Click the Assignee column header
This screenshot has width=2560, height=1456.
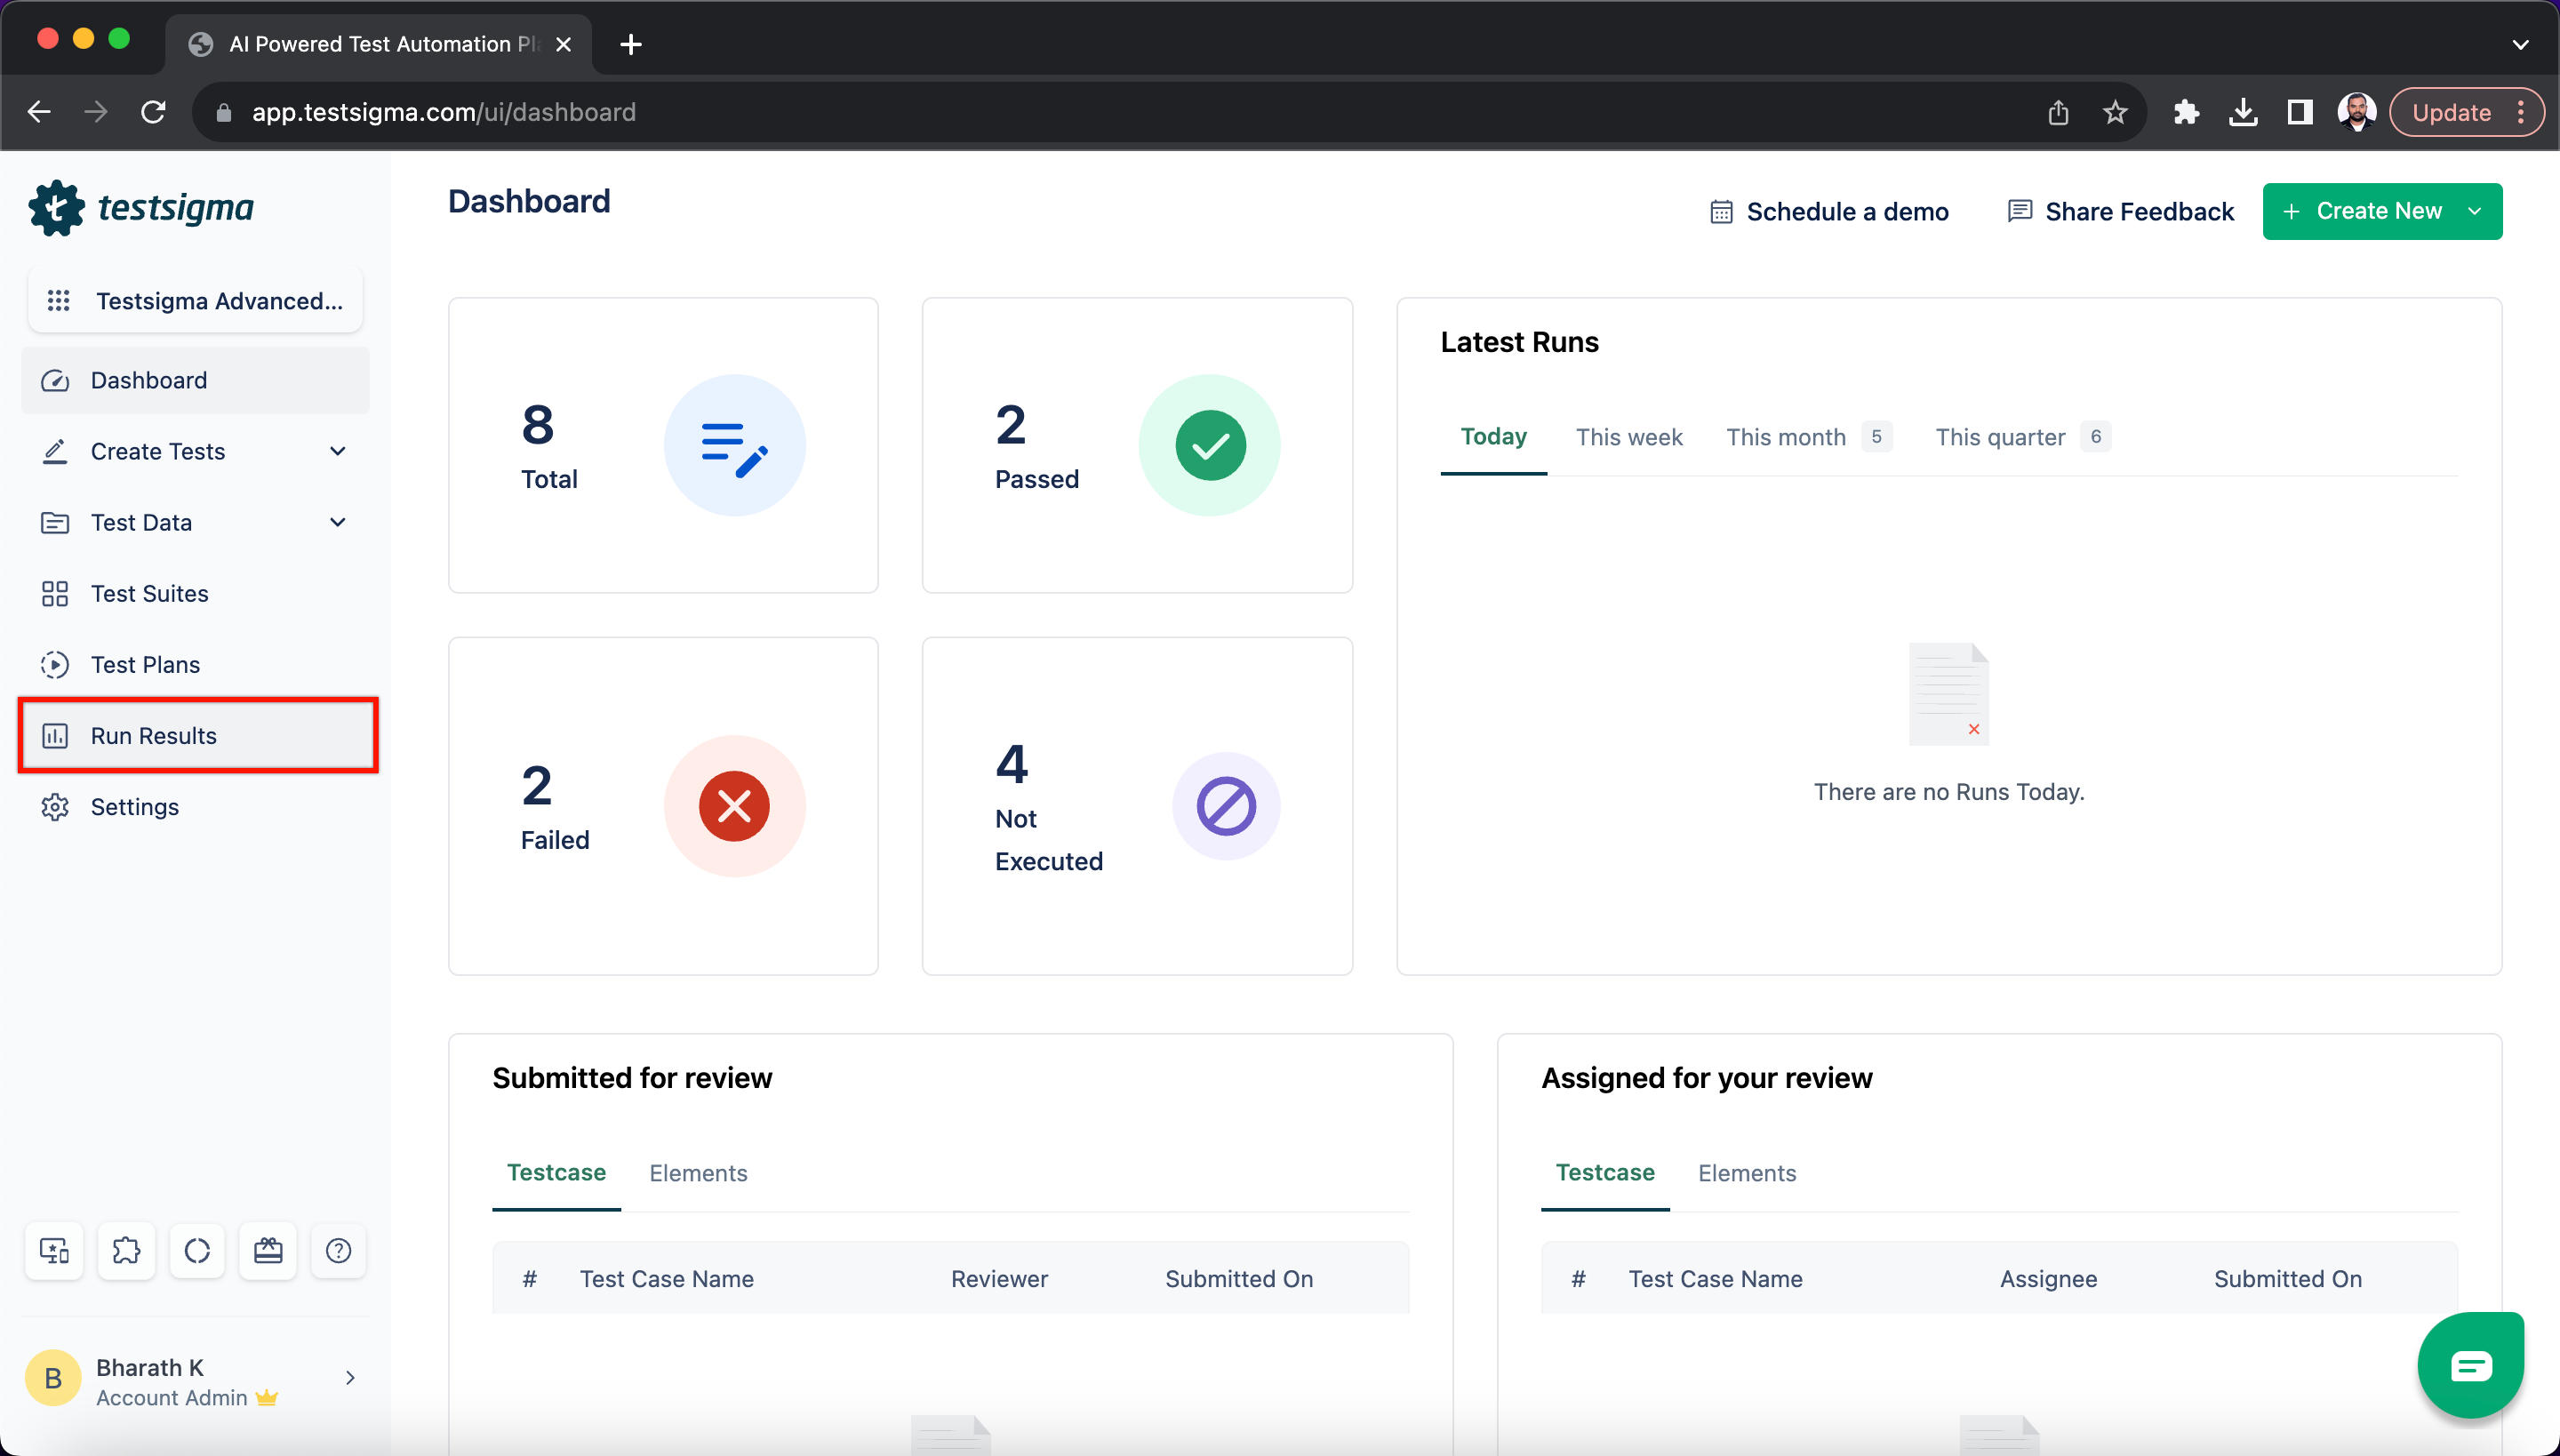[2048, 1279]
